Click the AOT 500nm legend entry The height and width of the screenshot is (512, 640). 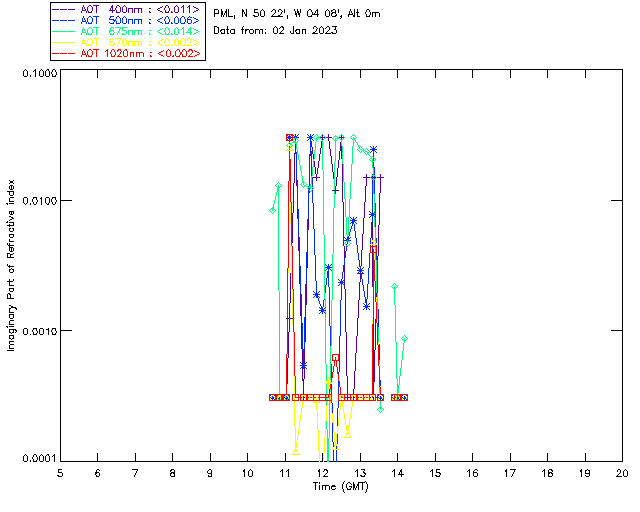coord(126,20)
